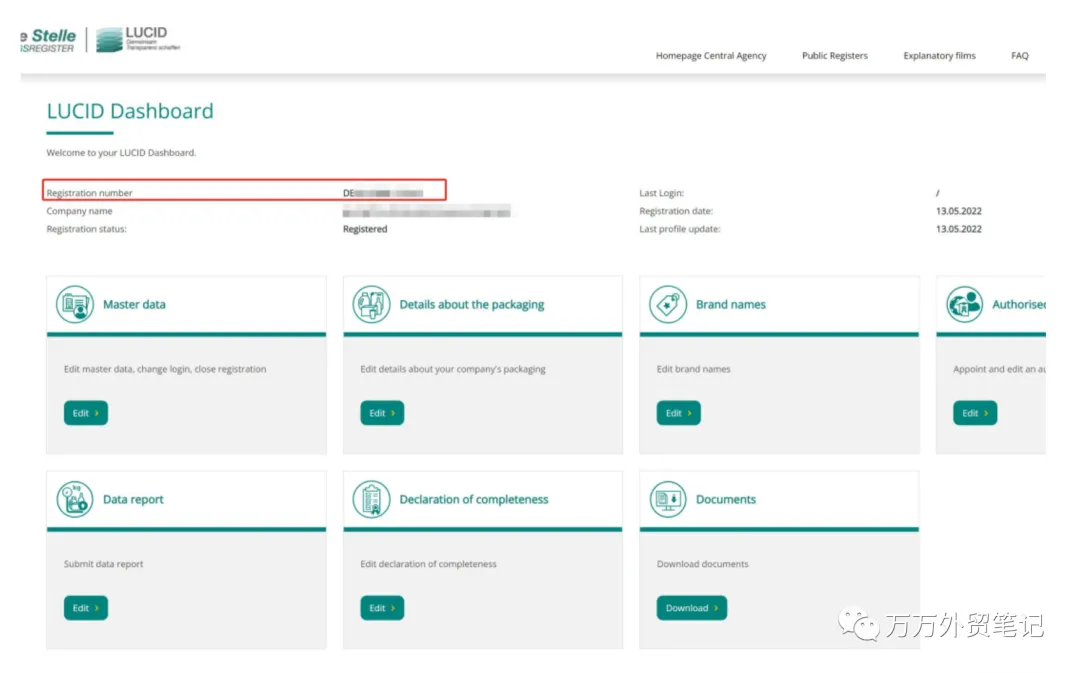Click the Declaration of completeness clipboard icon
The image size is (1080, 673).
tap(371, 499)
